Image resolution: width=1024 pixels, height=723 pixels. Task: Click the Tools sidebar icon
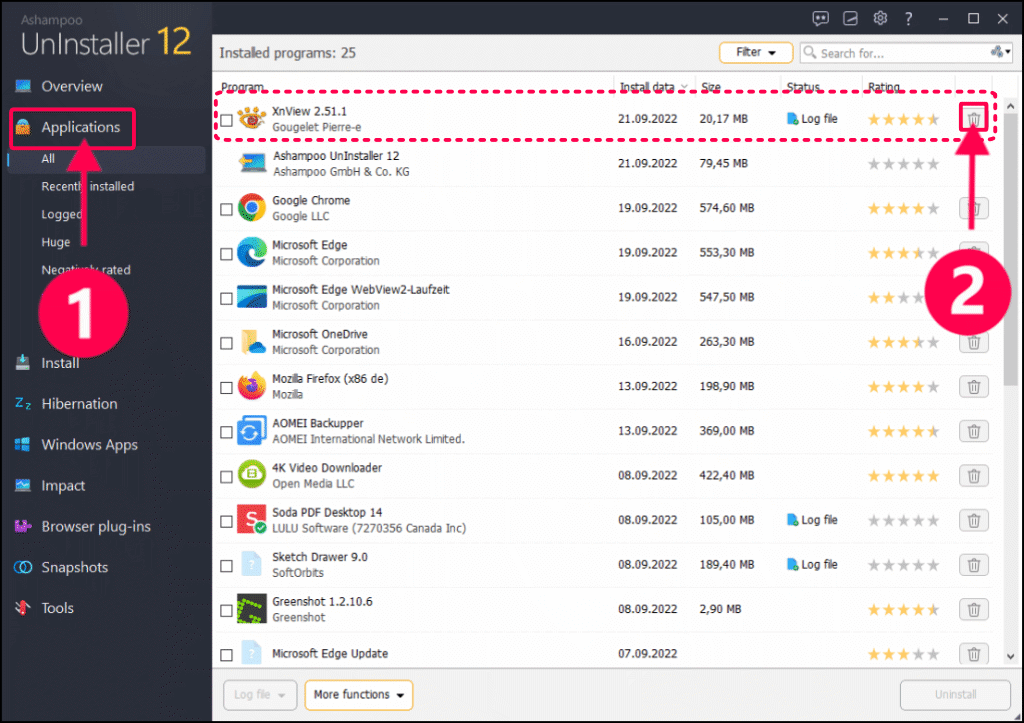coord(23,608)
